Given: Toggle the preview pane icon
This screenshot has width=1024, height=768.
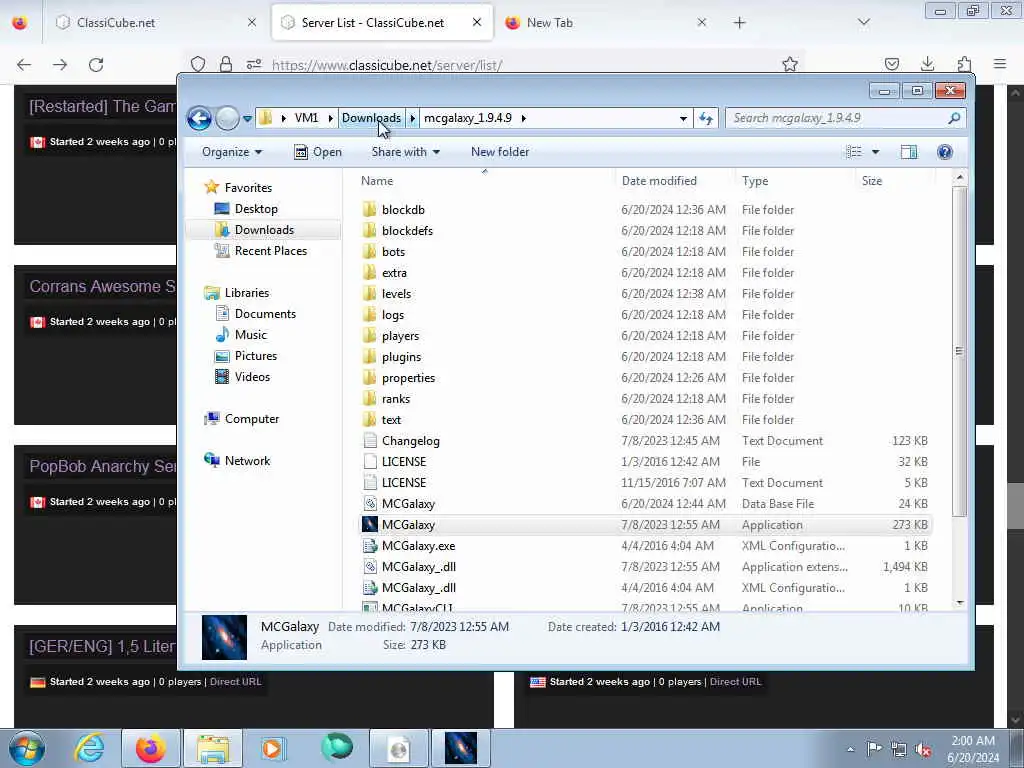Looking at the screenshot, I should [908, 152].
